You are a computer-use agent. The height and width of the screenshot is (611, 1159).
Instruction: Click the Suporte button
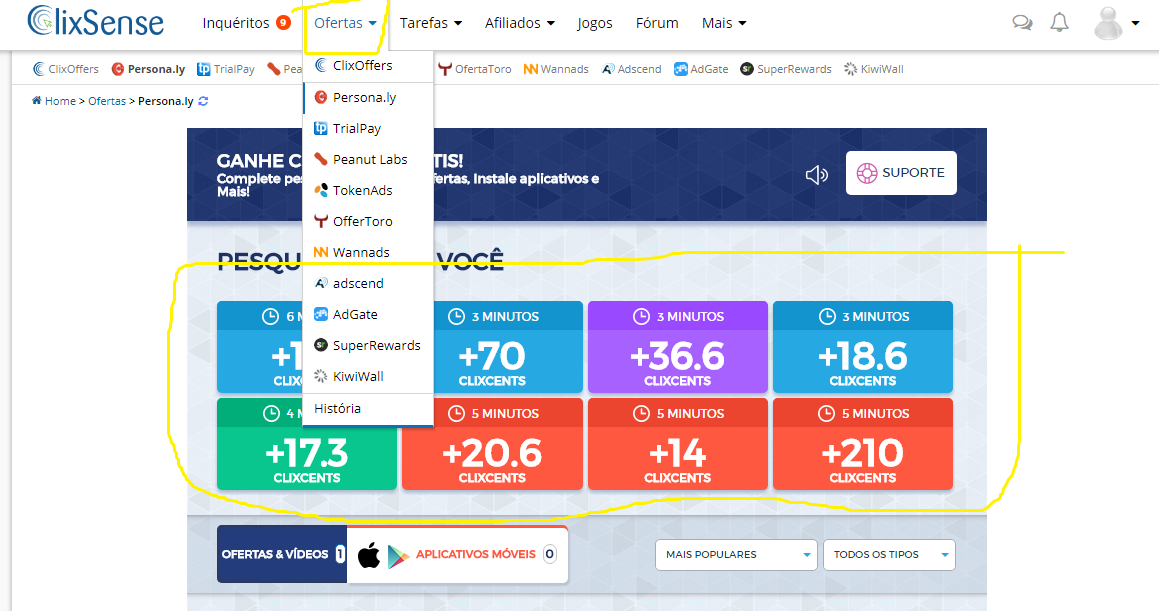click(x=900, y=173)
